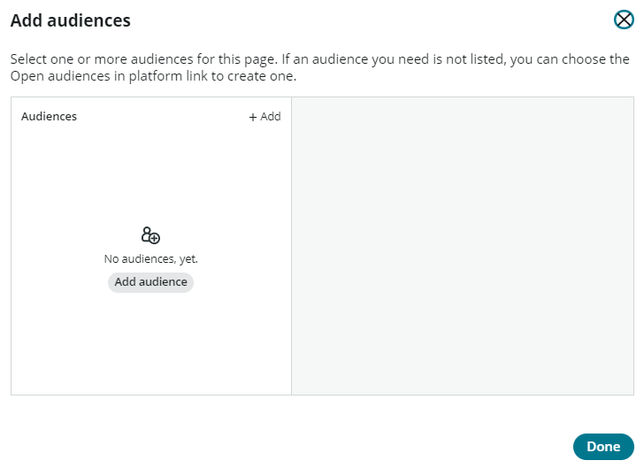Close the Add audiences dialog

point(623,20)
